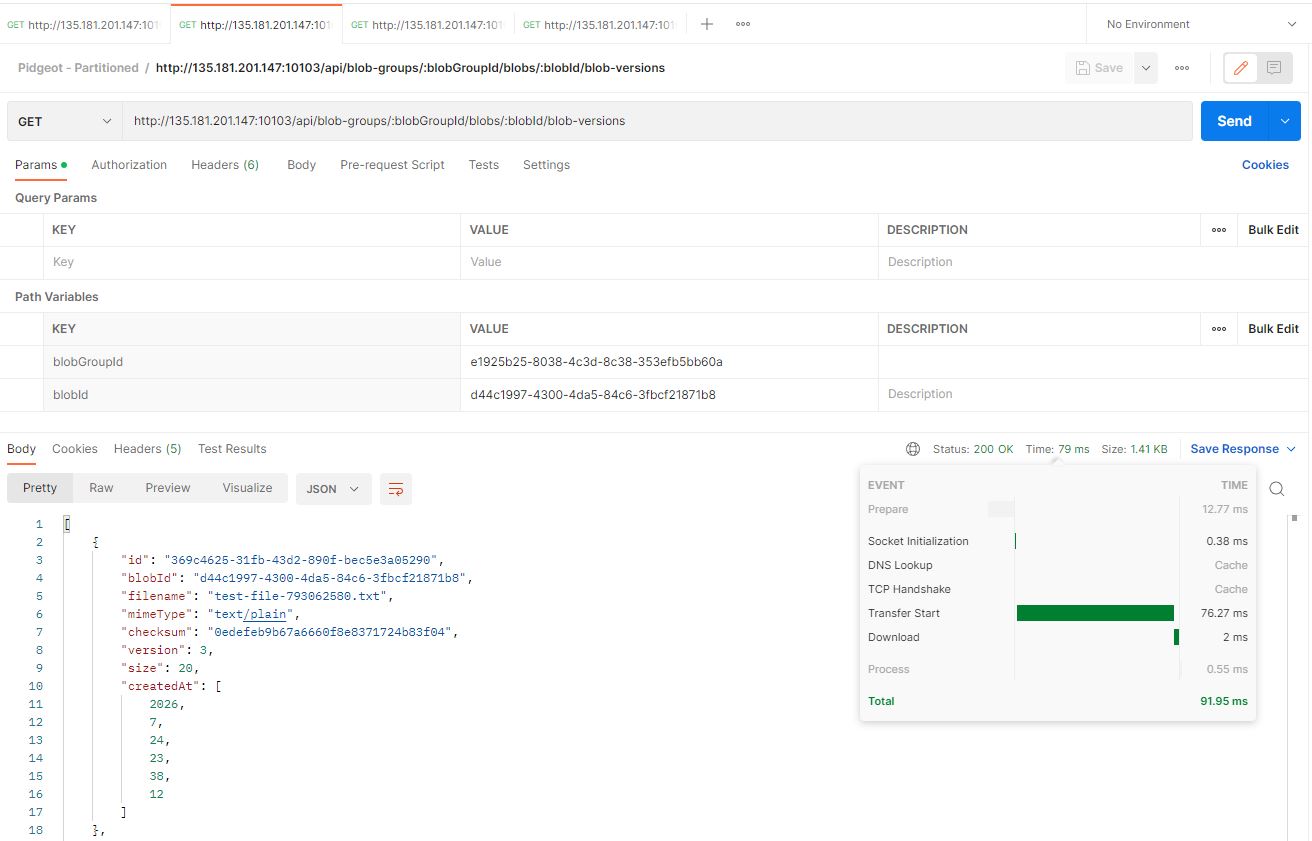The width and height of the screenshot is (1312, 841).
Task: Open the GET method dropdown
Action: click(65, 121)
